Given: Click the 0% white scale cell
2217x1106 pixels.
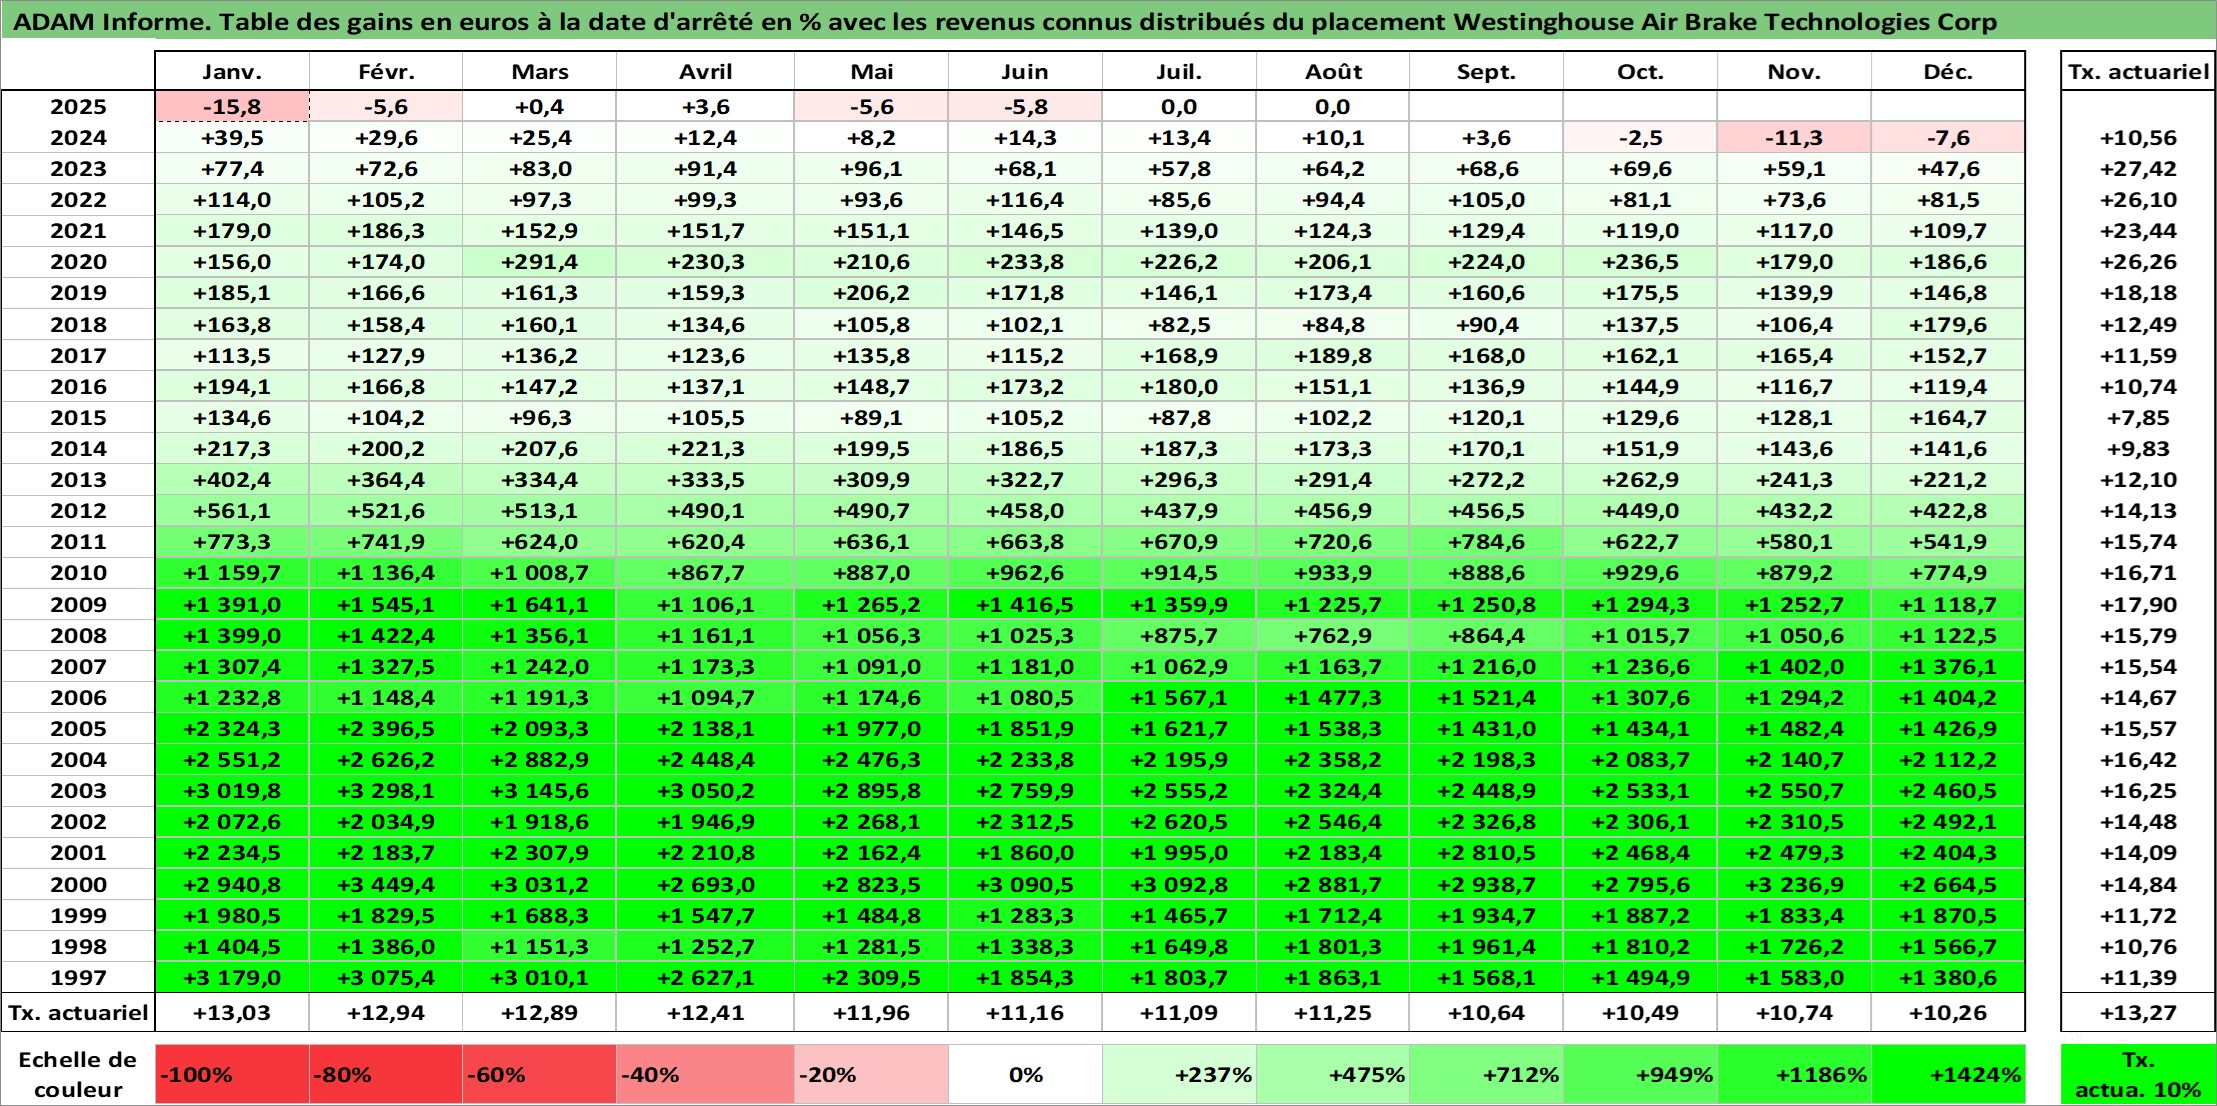Looking at the screenshot, I should pos(1025,1075).
